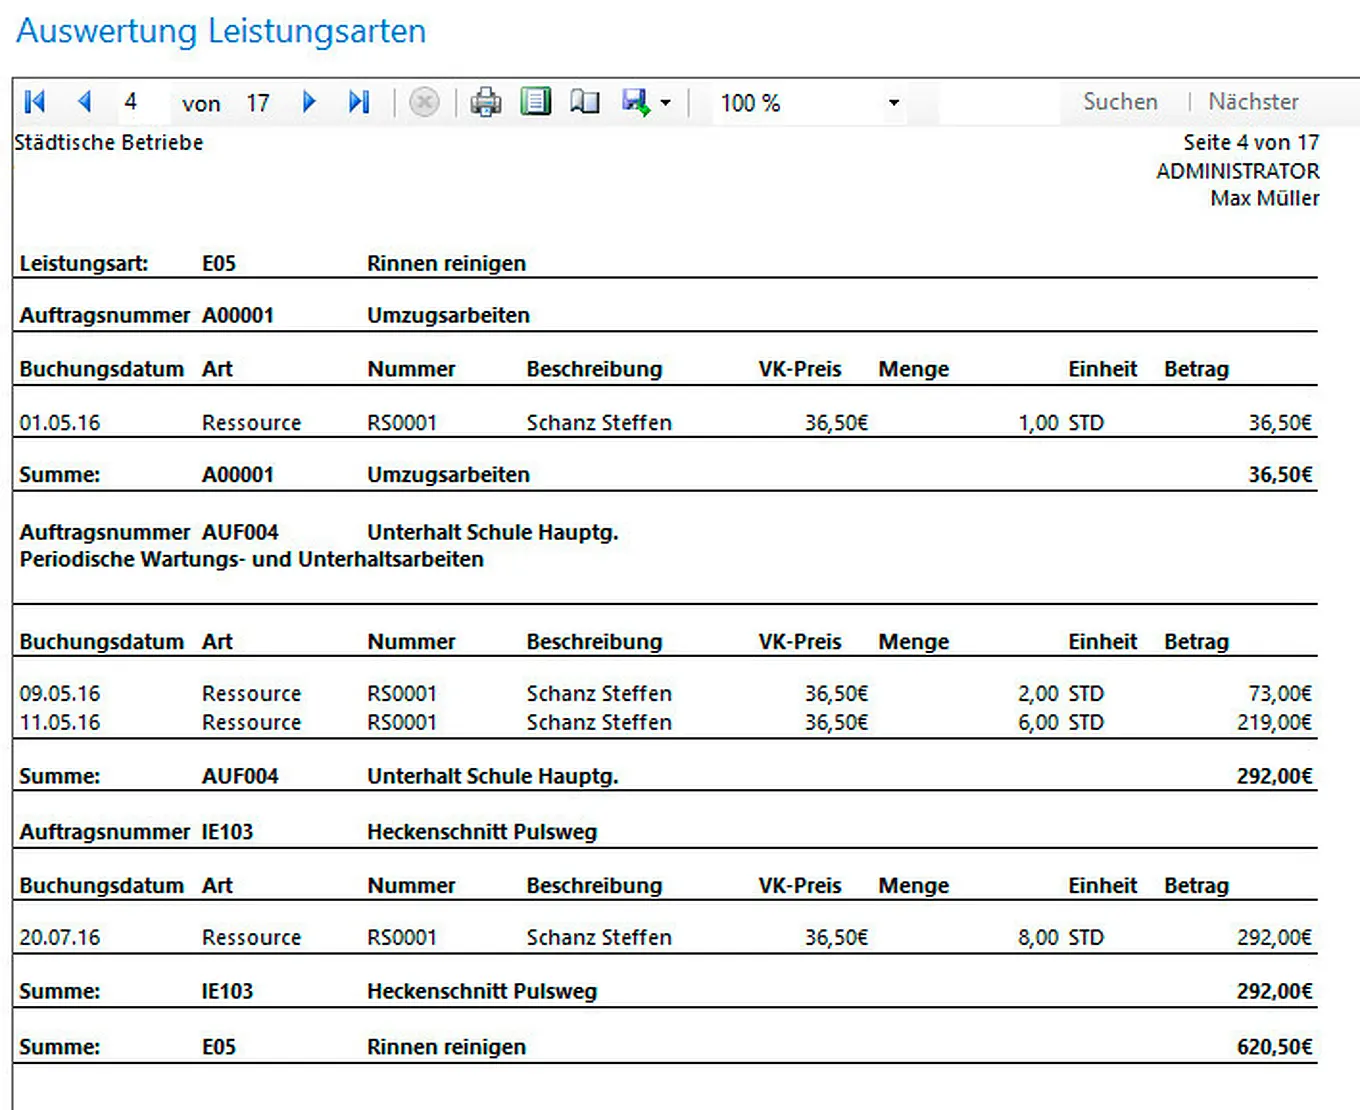
Task: Click the 11.05.16 booking row
Action: pos(60,722)
